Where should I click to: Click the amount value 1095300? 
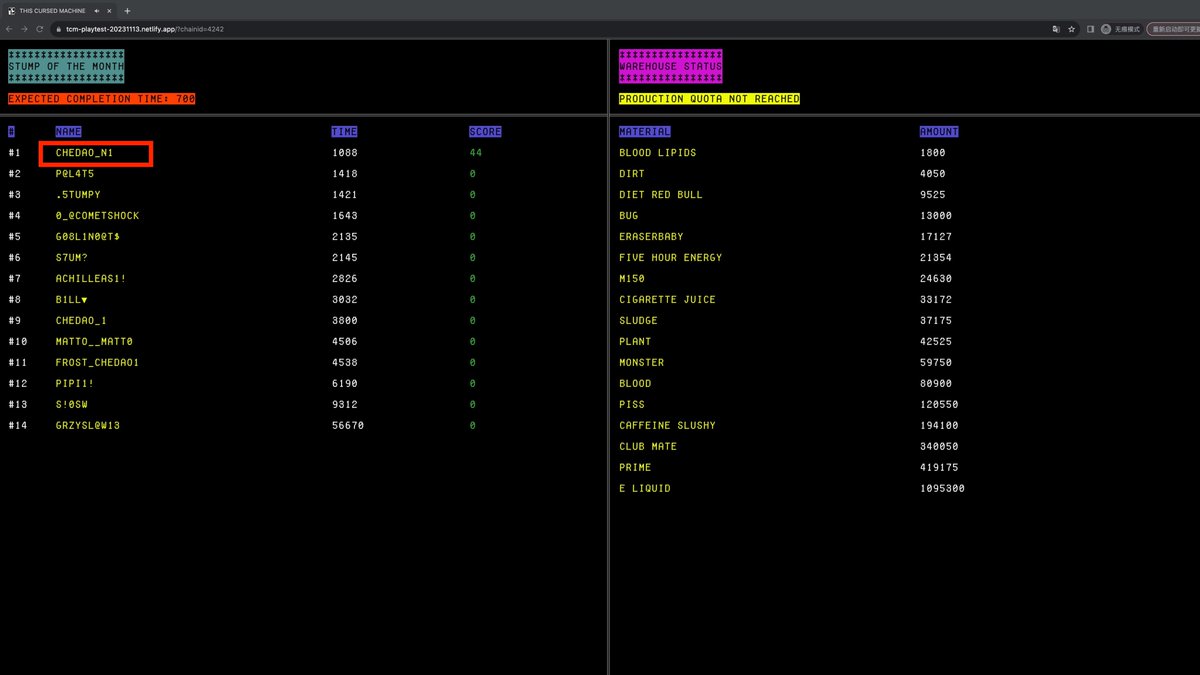[942, 489]
